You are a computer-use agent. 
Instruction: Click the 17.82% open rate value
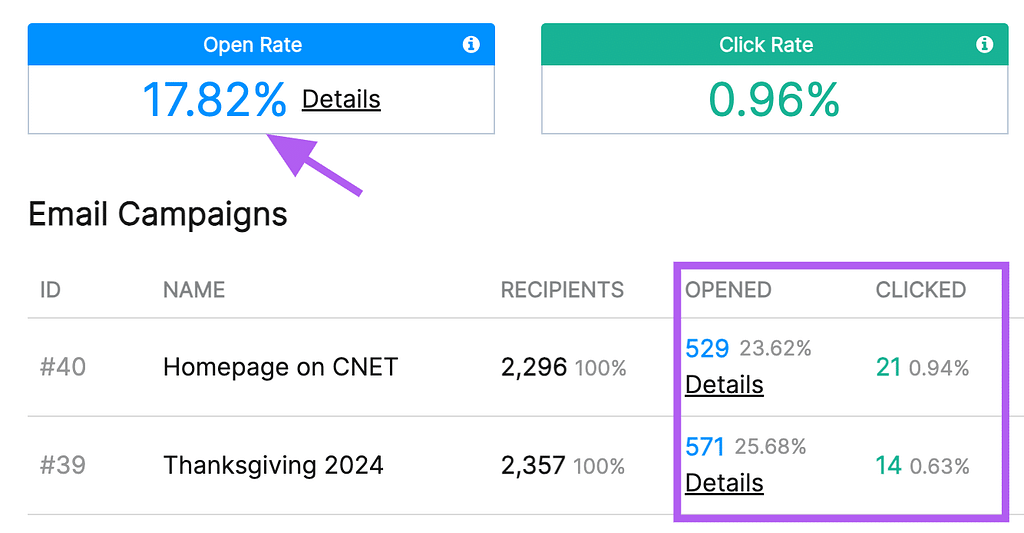pos(214,100)
